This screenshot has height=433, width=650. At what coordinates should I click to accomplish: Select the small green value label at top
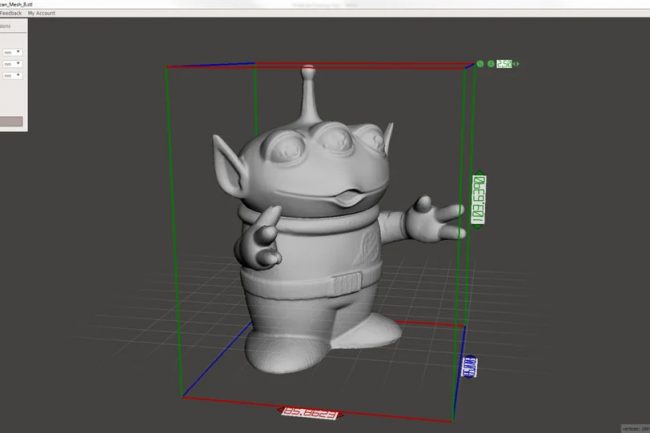(505, 64)
